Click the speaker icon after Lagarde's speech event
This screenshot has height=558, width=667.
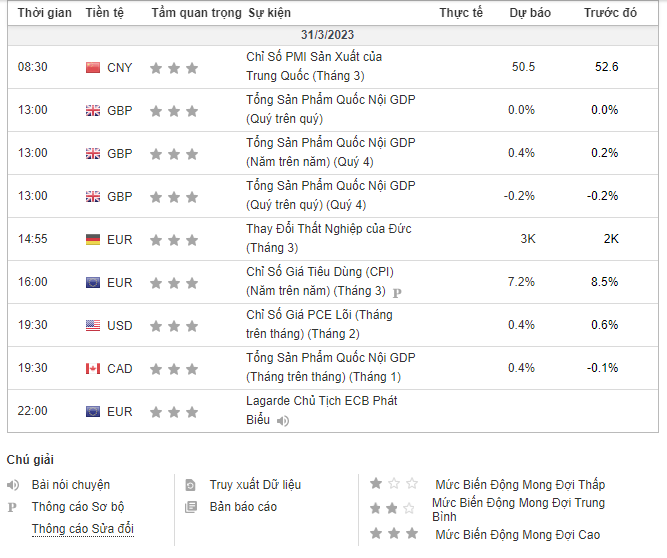[x=284, y=421]
